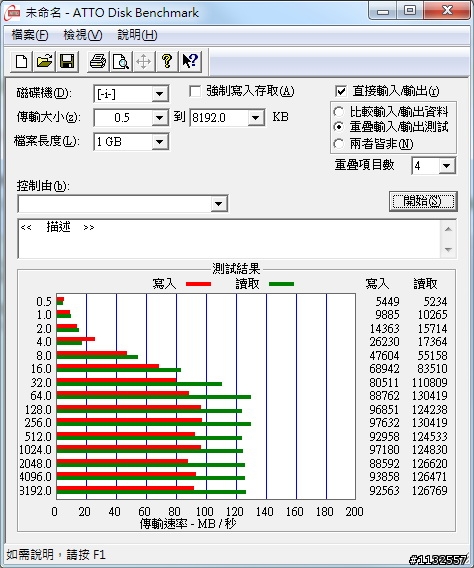The width and height of the screenshot is (474, 568).
Task: Click the 測試結果 group title
Action: [236, 269]
